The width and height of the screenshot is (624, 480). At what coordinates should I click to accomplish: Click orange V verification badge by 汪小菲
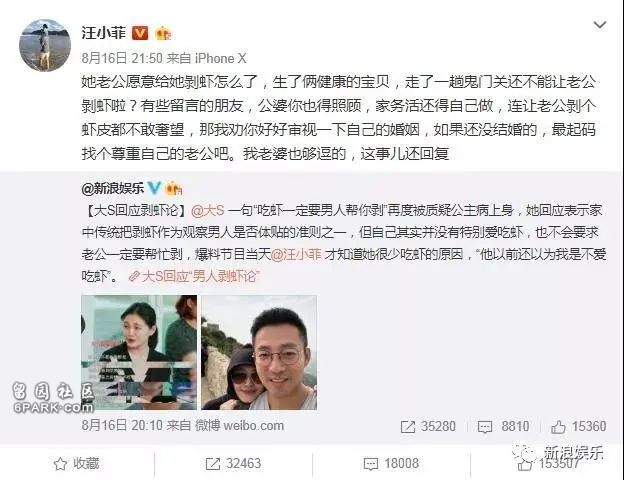point(140,33)
